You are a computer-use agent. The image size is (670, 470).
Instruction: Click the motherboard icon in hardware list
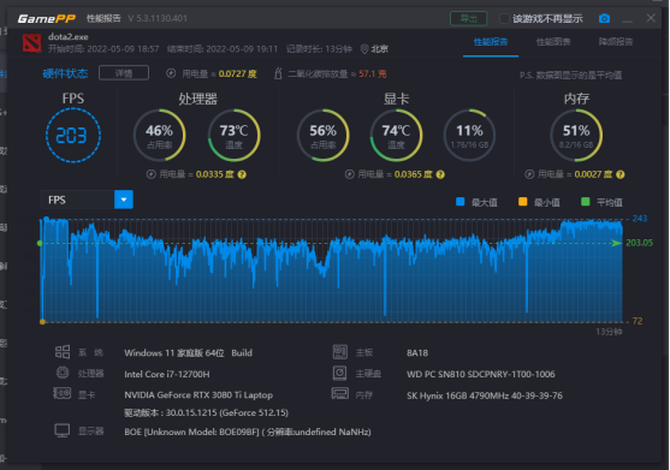point(340,352)
